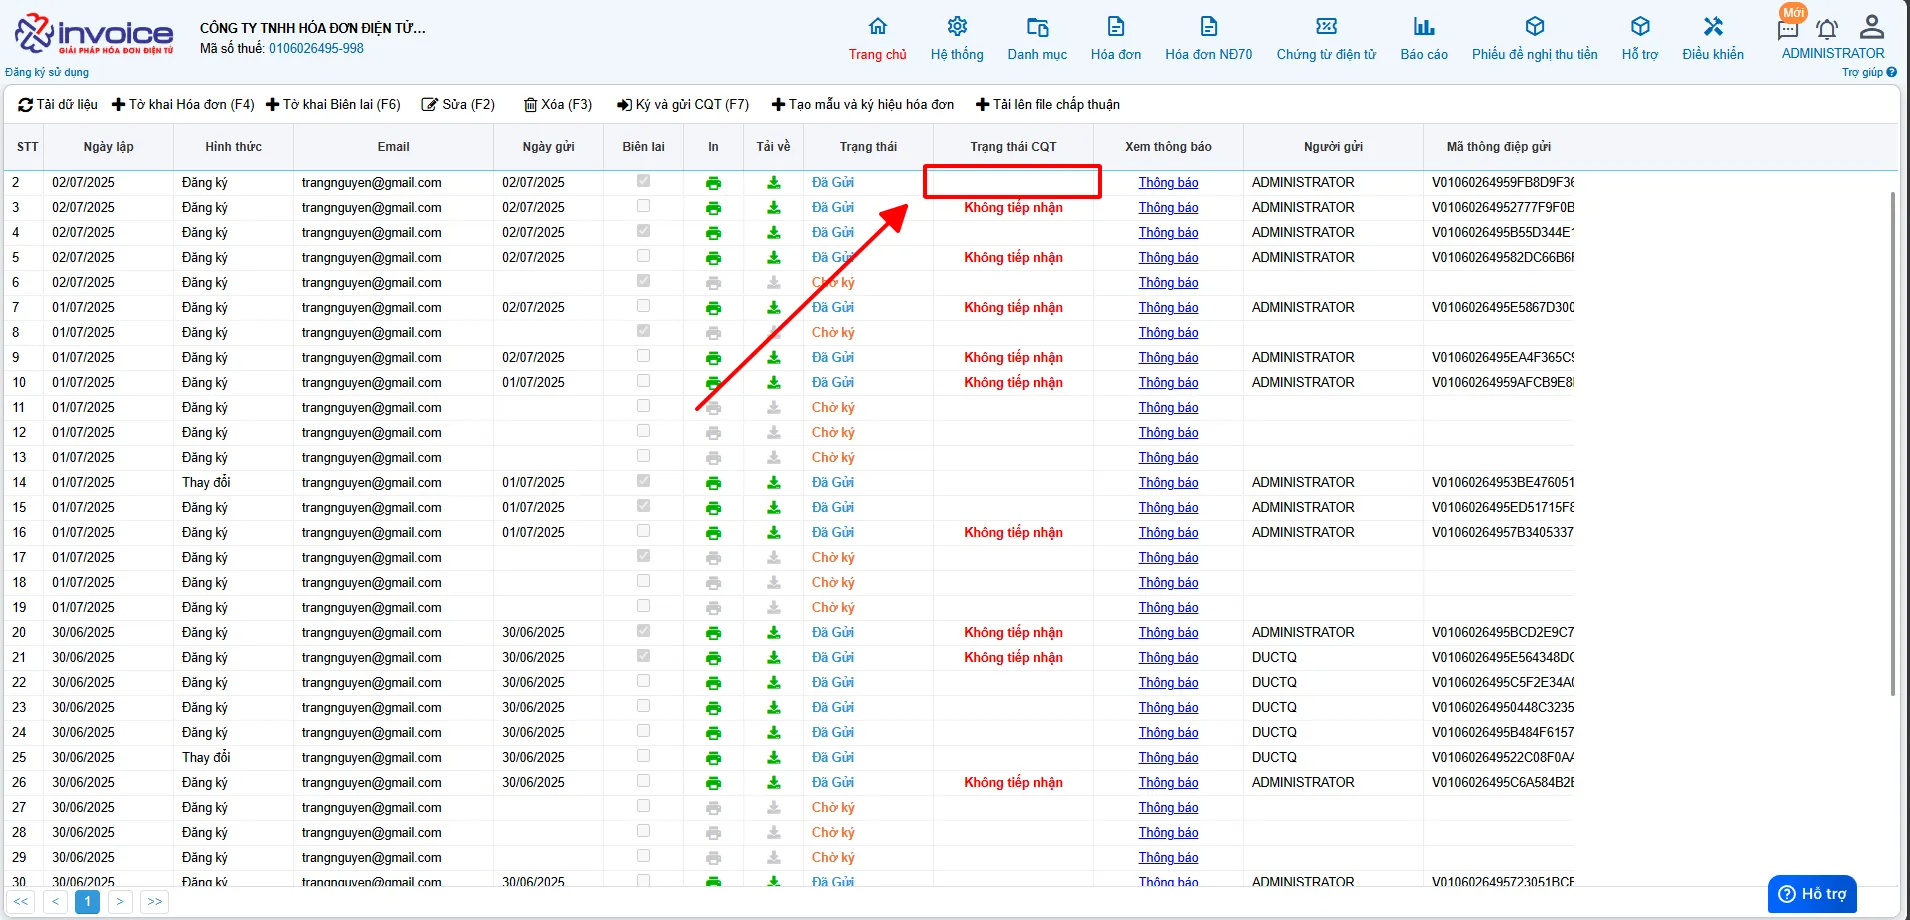Image resolution: width=1910 pixels, height=920 pixels.
Task: Download the file in row 3
Action: click(x=773, y=208)
